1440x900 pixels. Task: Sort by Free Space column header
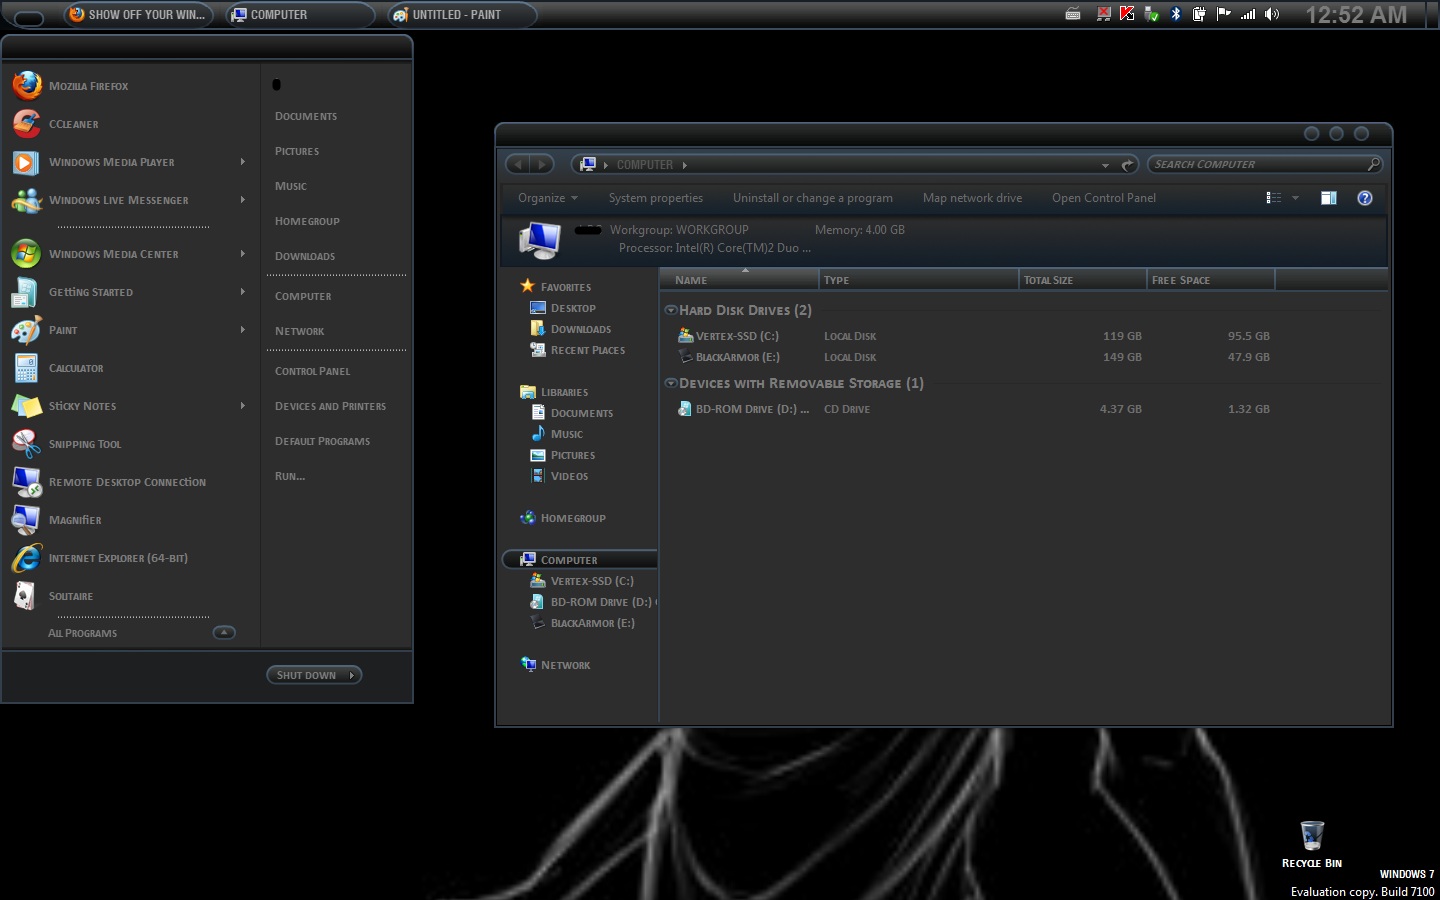pyautogui.click(x=1211, y=280)
